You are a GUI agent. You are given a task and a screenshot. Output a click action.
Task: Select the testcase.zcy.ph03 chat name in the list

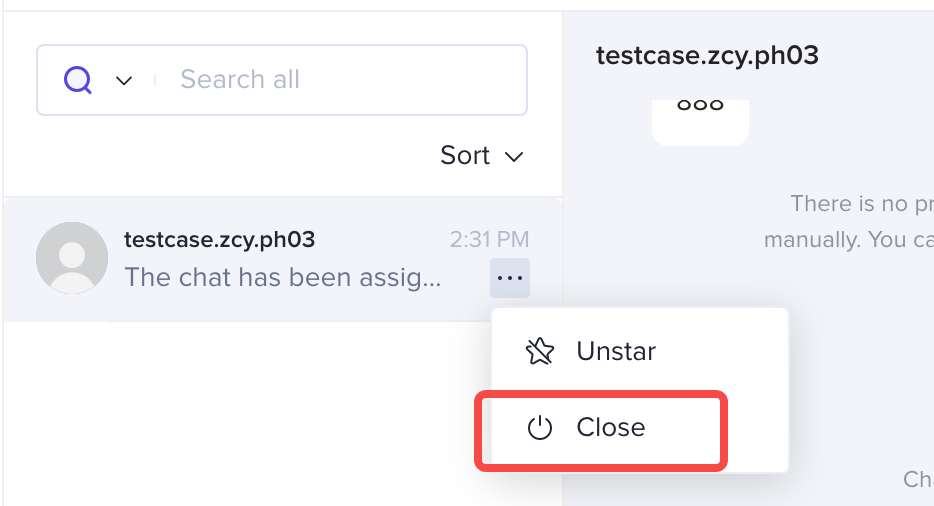coord(219,240)
